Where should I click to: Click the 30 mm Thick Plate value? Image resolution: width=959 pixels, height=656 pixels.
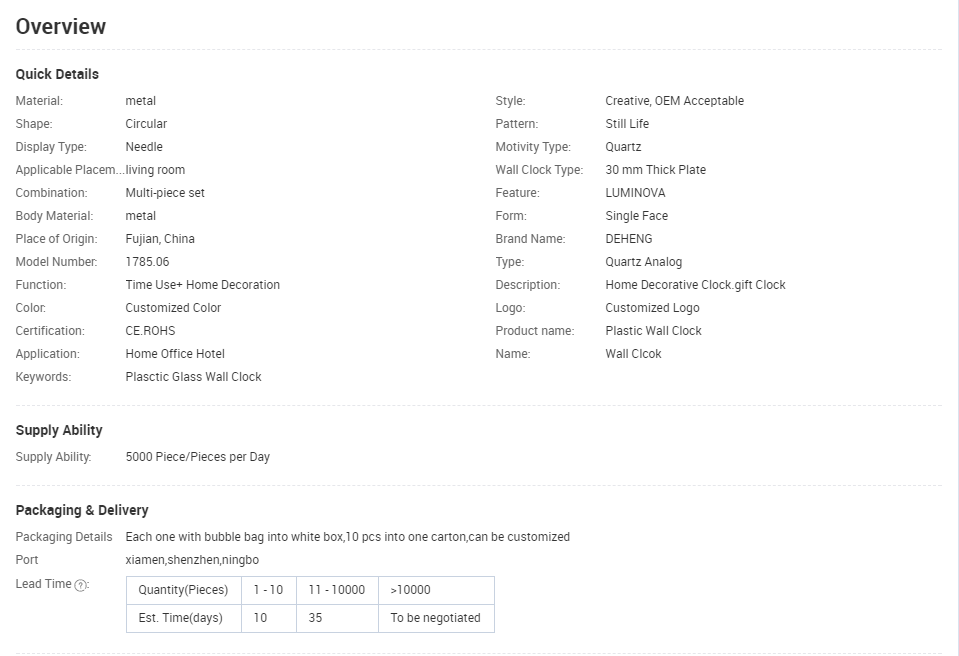coord(656,170)
